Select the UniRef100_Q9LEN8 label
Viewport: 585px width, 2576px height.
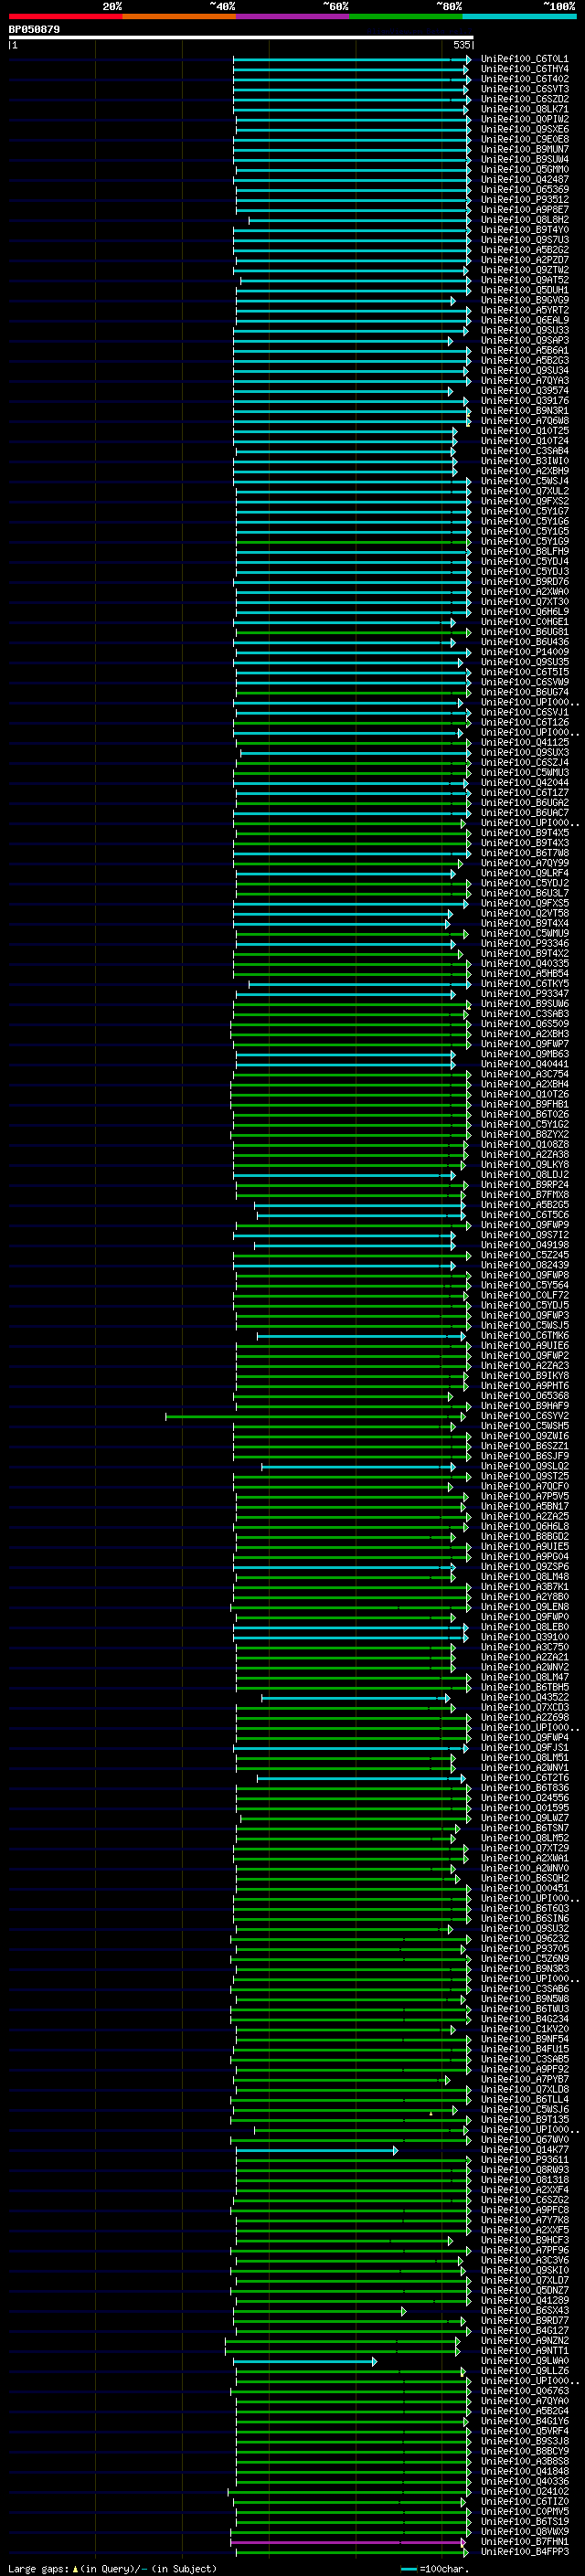pyautogui.click(x=524, y=1607)
